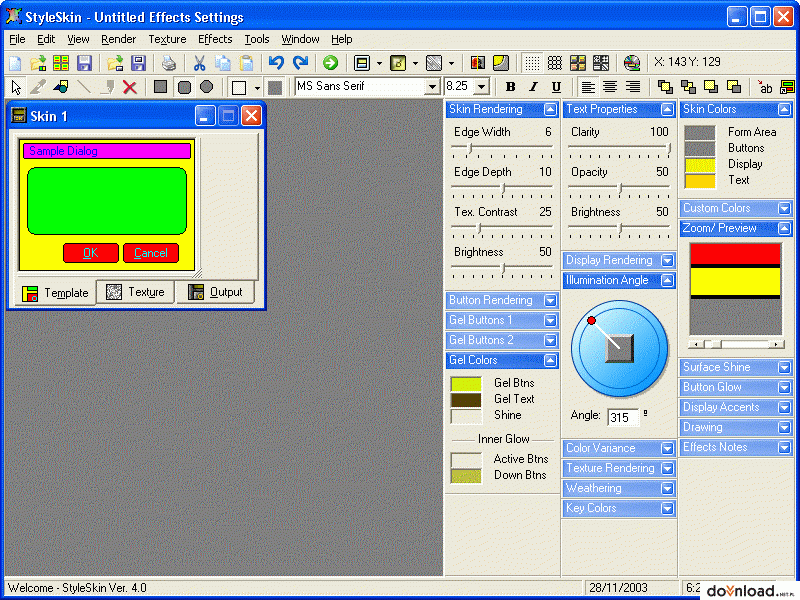Expand the Weathering panel
This screenshot has height=600, width=800.
(667, 489)
